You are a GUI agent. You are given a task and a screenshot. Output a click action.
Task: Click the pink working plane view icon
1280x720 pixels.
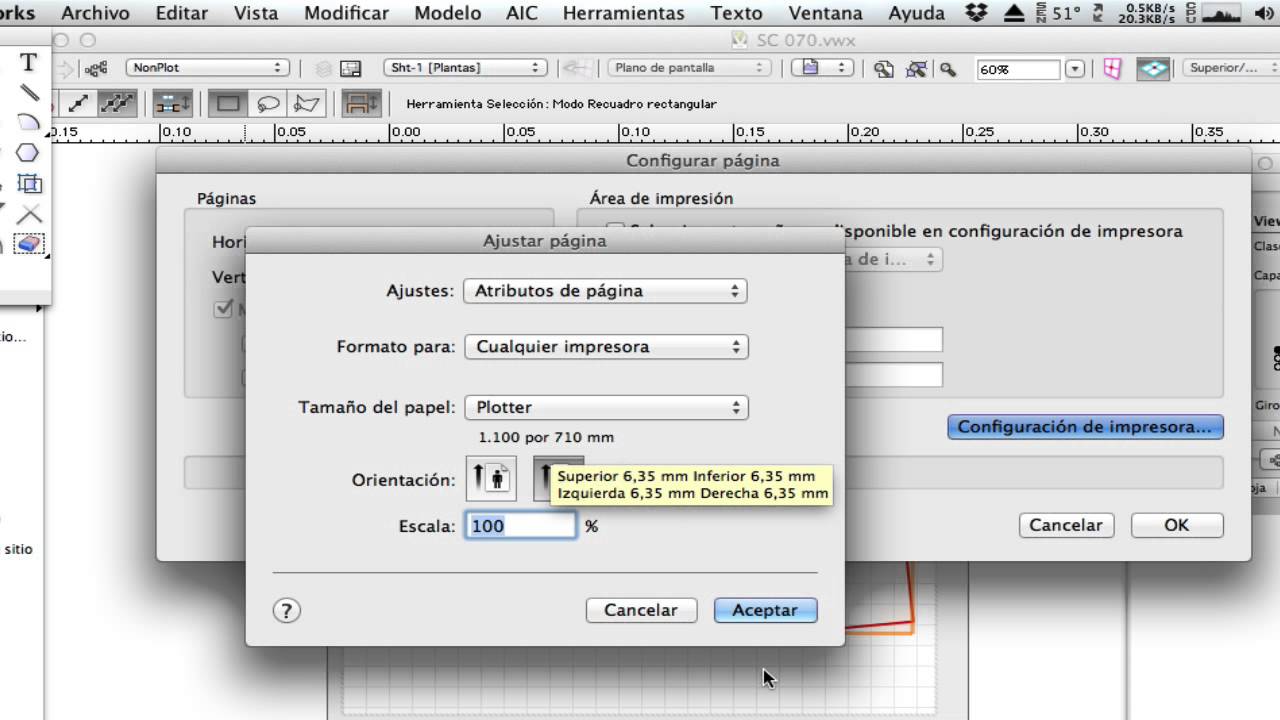point(1112,69)
